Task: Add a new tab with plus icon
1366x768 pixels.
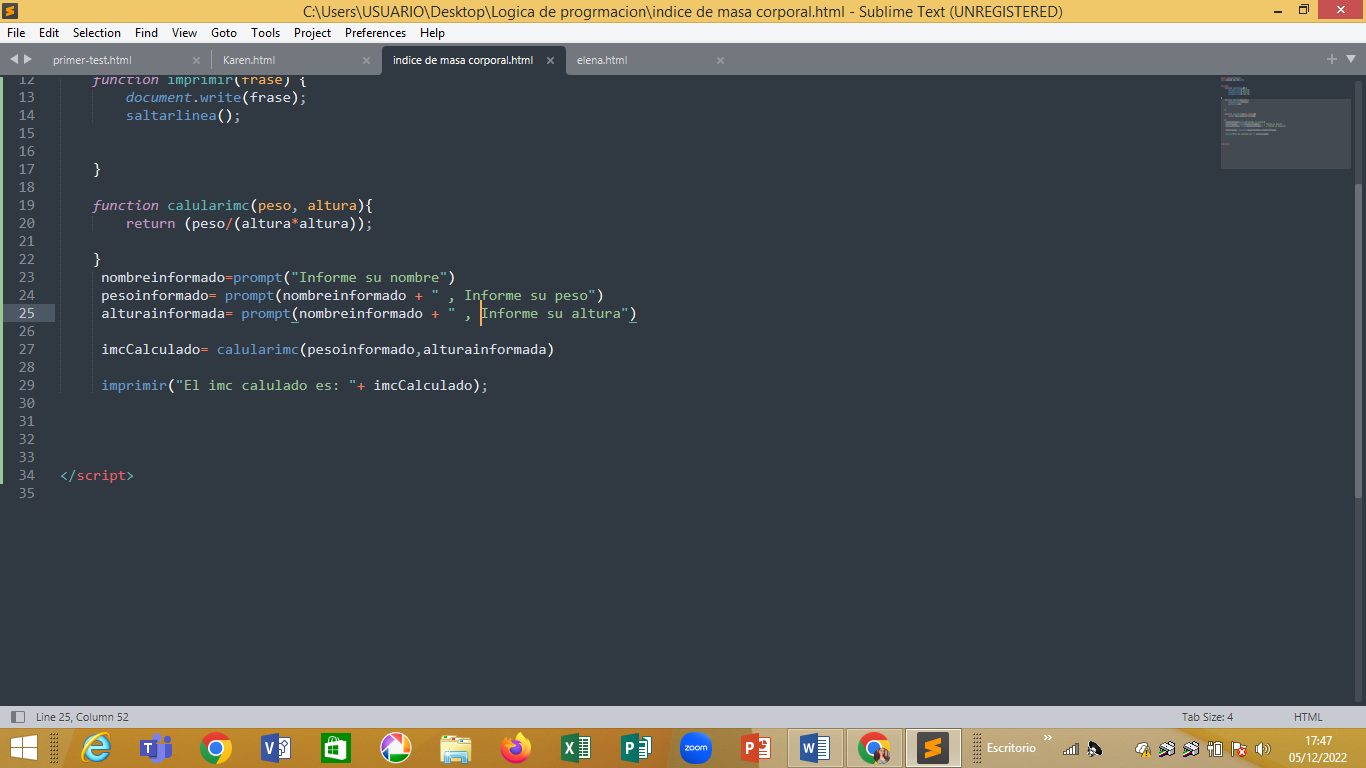Action: 1332,59
